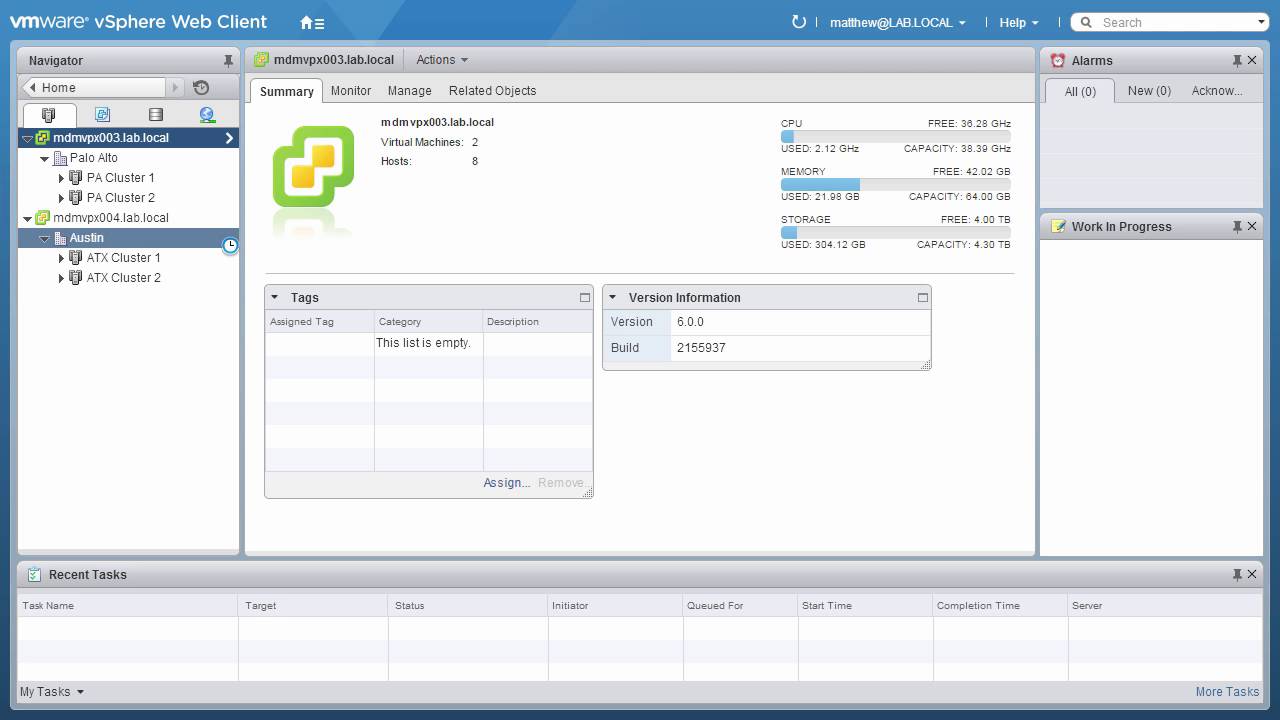Switch to the Monitor tab

350,90
